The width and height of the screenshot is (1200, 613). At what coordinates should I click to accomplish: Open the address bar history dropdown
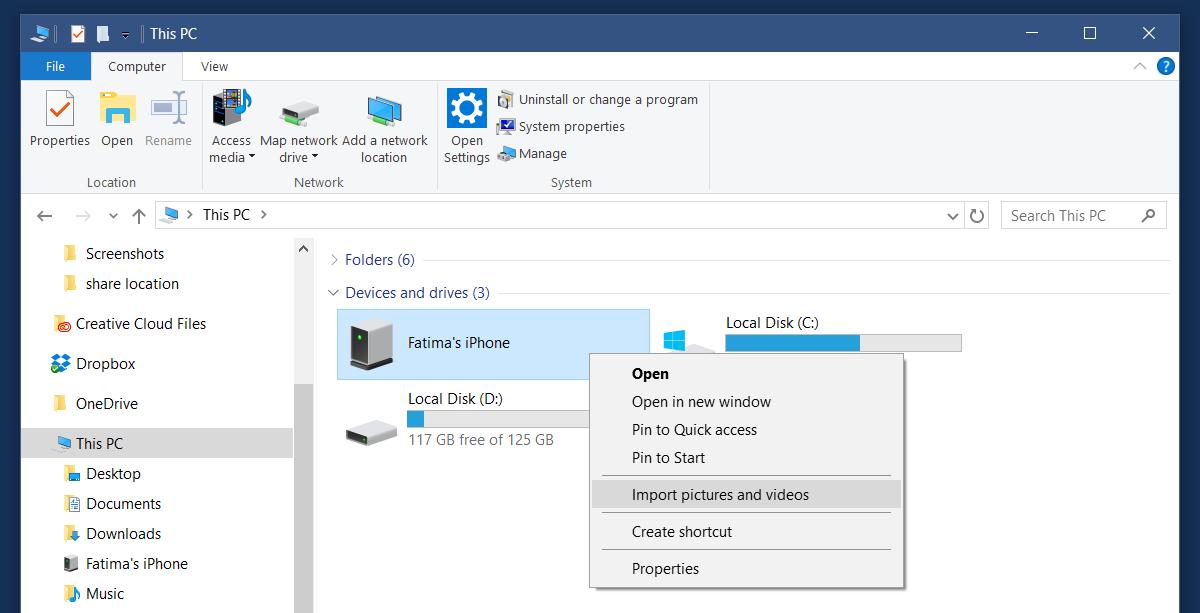click(952, 215)
